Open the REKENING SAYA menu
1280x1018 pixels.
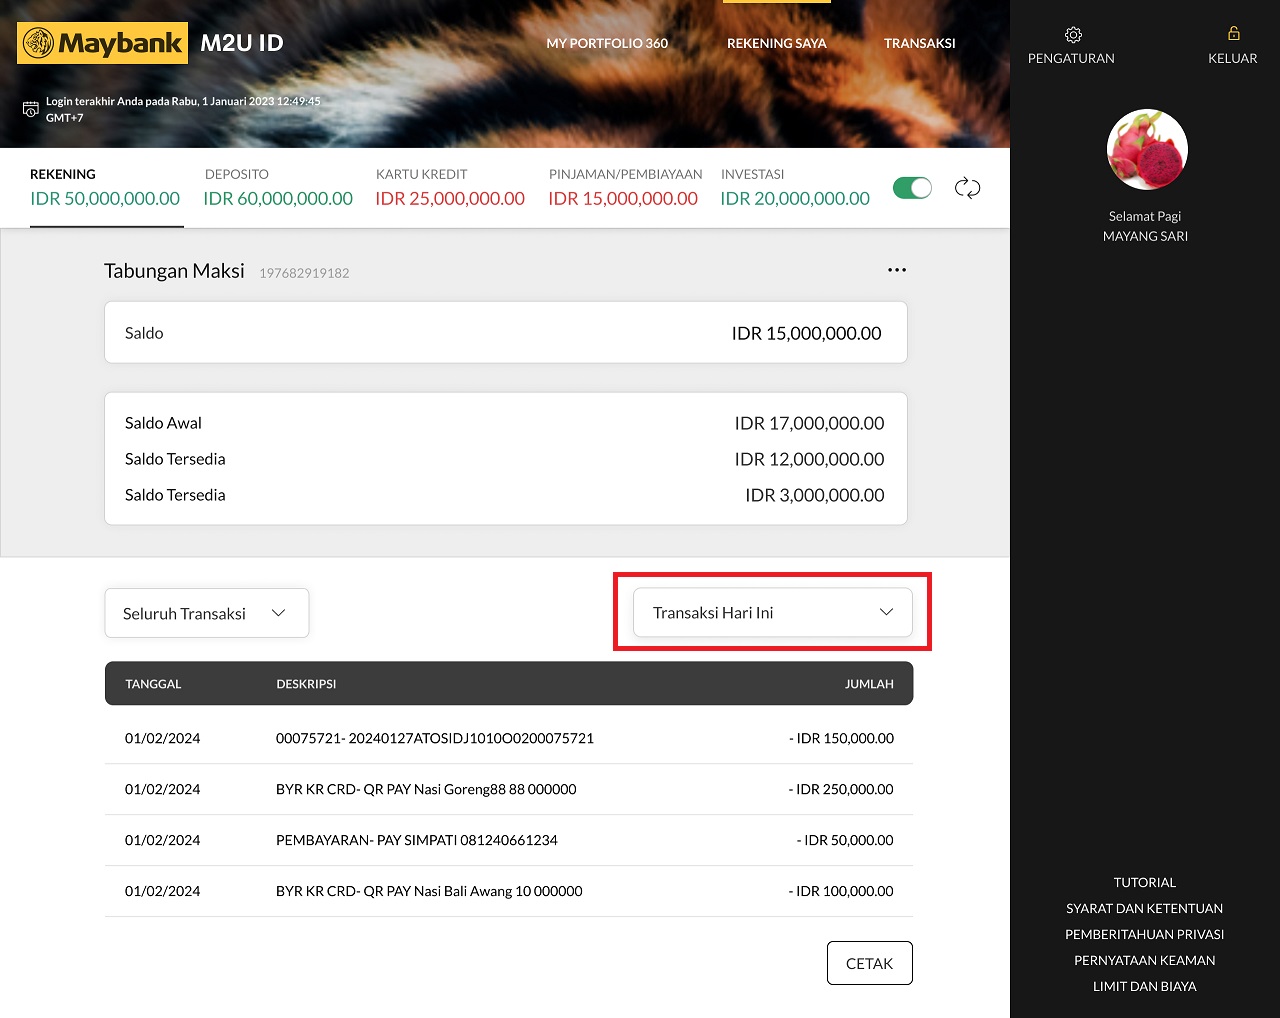pos(777,43)
